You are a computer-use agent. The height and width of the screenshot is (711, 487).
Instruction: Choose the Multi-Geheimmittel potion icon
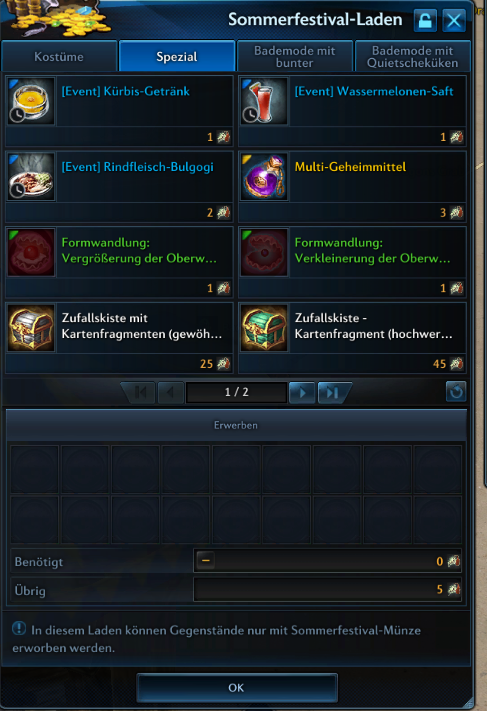[x=264, y=176]
